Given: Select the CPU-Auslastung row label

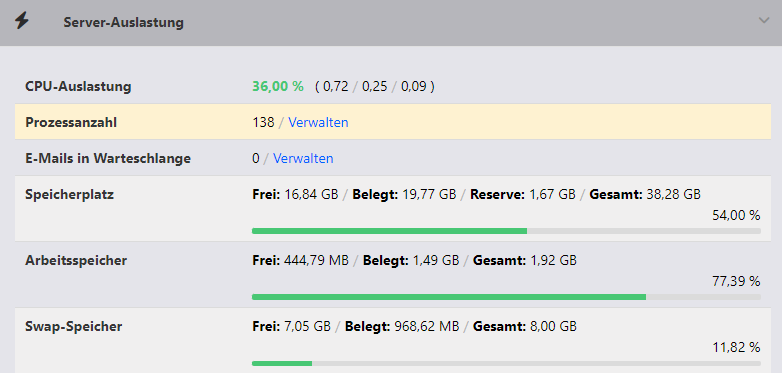Looking at the screenshot, I should (78, 86).
